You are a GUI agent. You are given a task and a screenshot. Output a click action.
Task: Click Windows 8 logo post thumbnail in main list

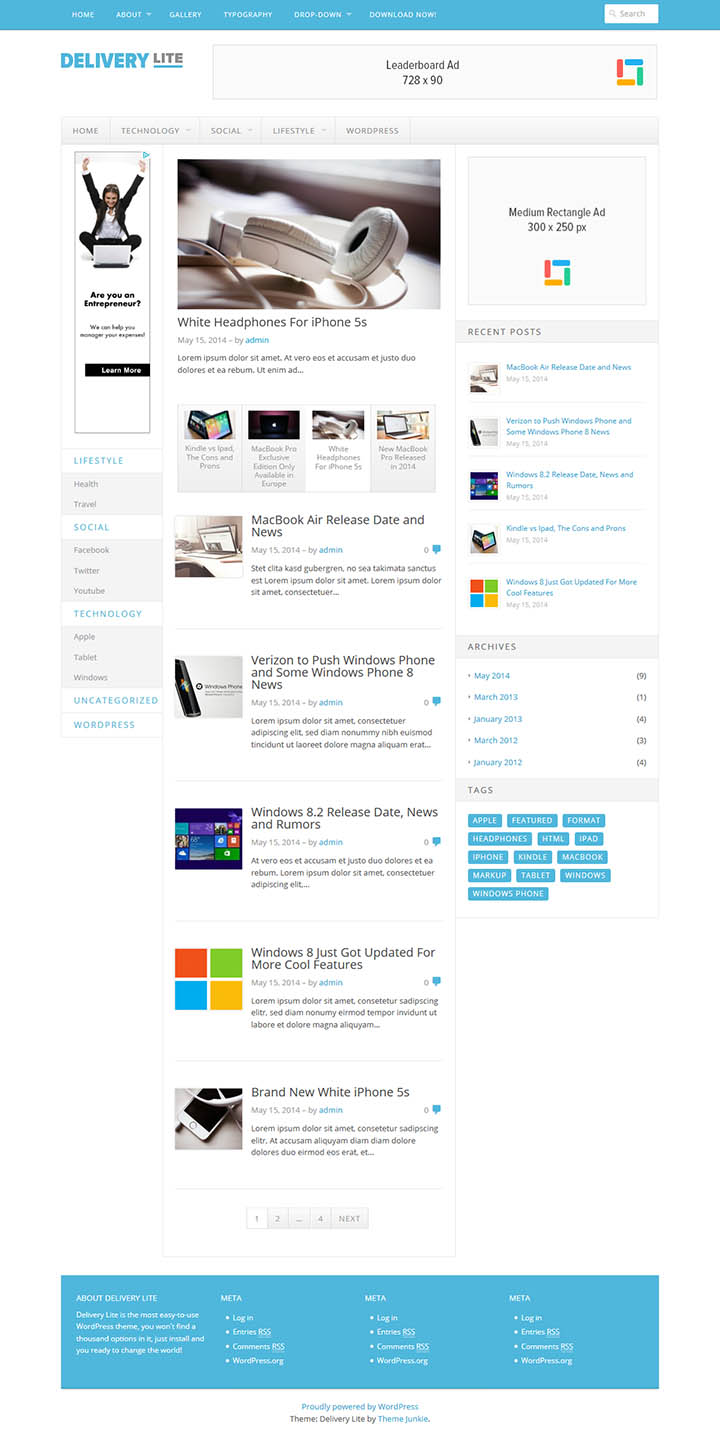[x=208, y=979]
